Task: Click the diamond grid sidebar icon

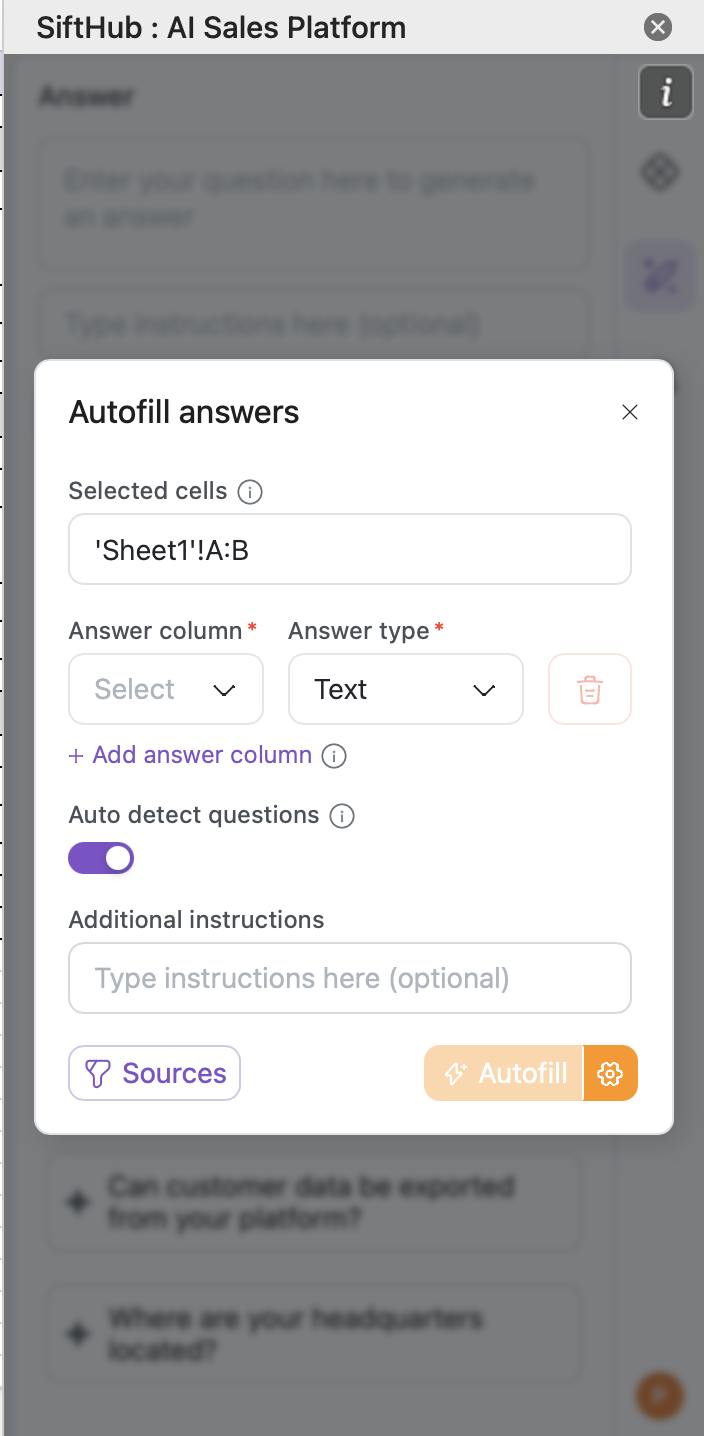Action: click(660, 173)
